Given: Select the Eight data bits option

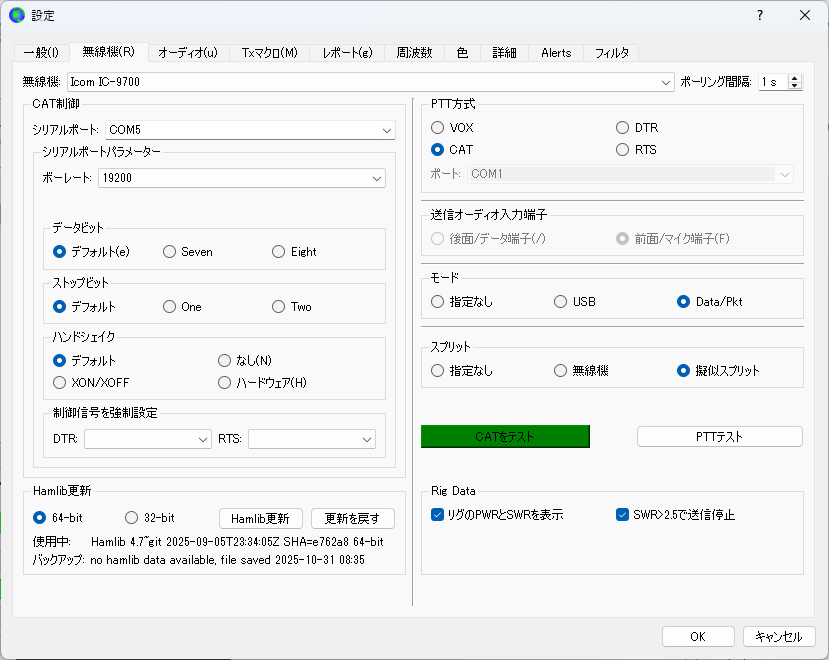Looking at the screenshot, I should 294,252.
